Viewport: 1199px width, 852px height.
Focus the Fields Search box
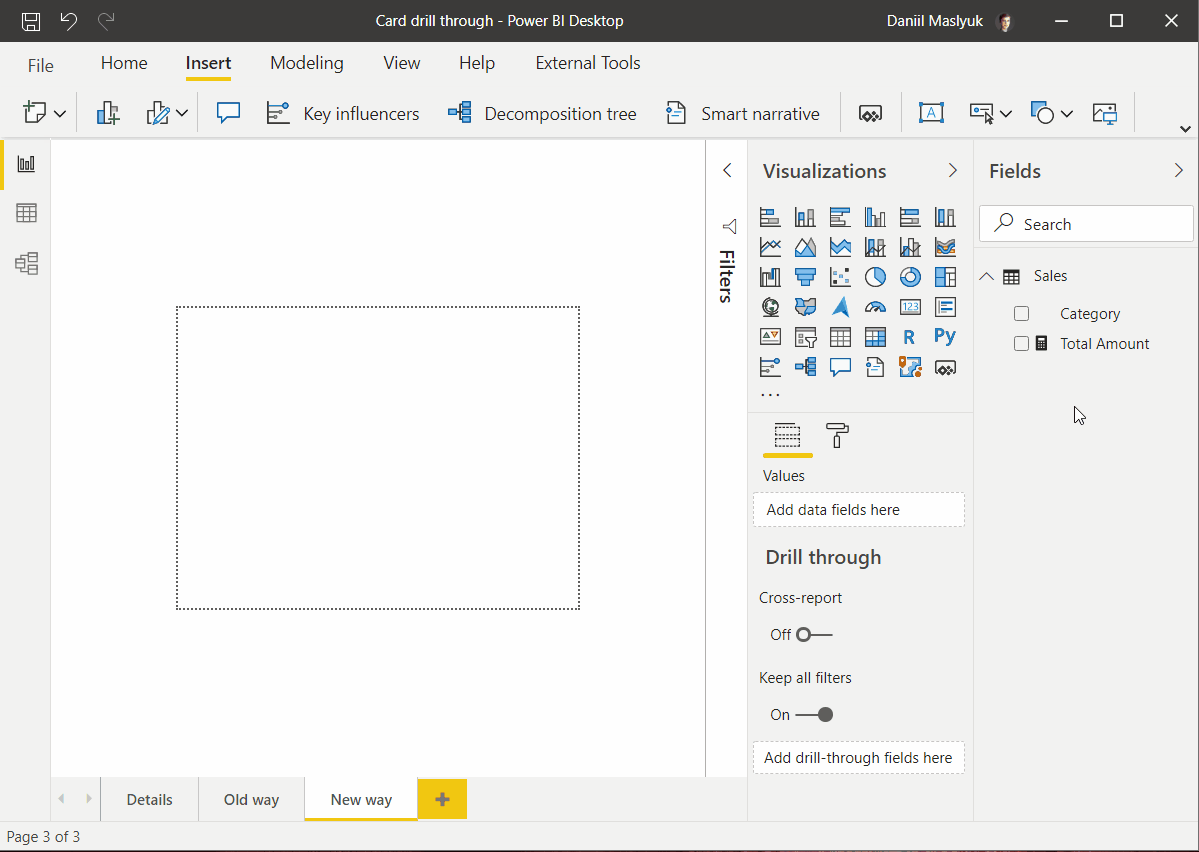[1086, 224]
